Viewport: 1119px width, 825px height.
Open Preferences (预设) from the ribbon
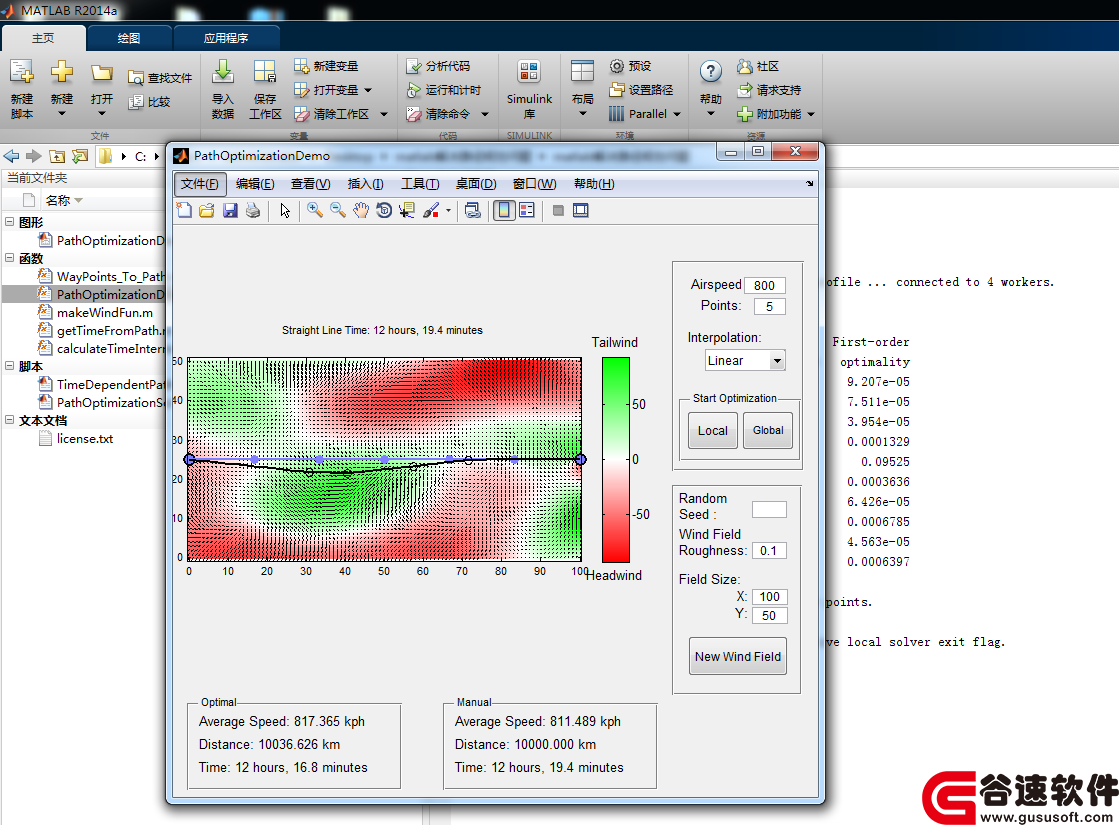pos(630,66)
